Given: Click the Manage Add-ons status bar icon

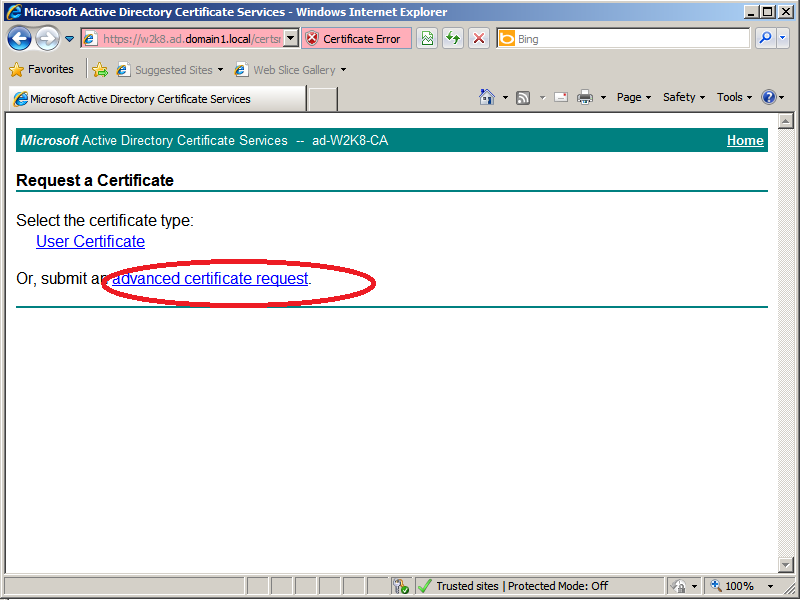Looking at the screenshot, I should point(401,586).
